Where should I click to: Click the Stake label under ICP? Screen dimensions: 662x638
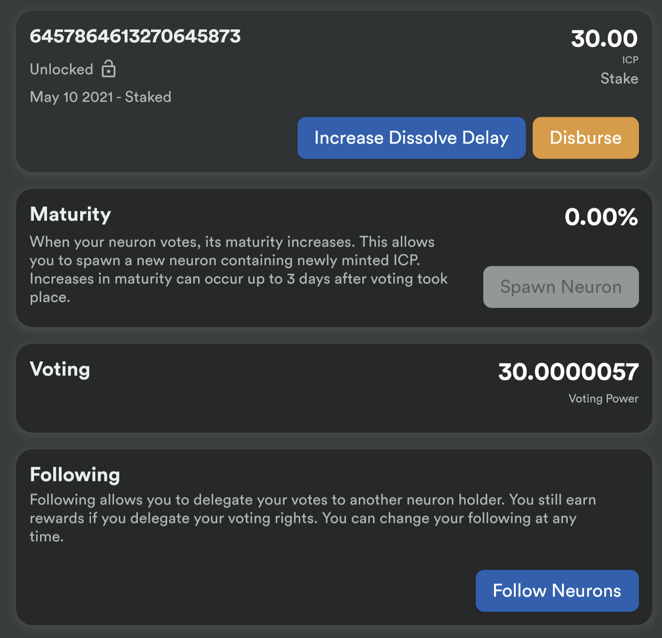619,79
